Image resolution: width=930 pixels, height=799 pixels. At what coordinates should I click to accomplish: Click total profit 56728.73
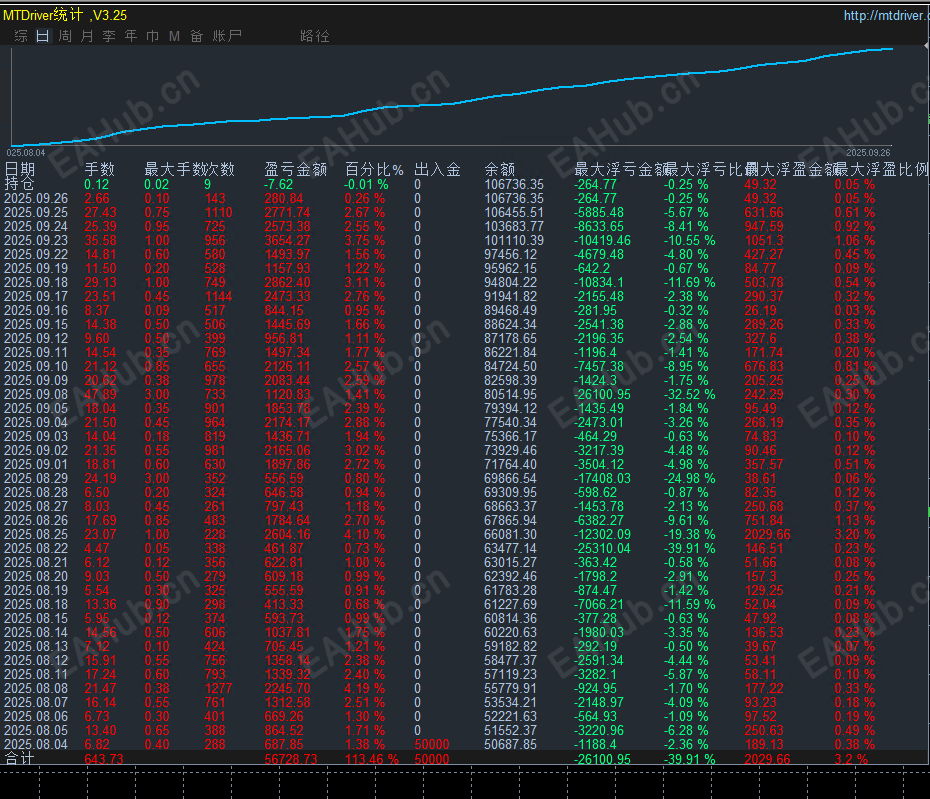tap(291, 759)
